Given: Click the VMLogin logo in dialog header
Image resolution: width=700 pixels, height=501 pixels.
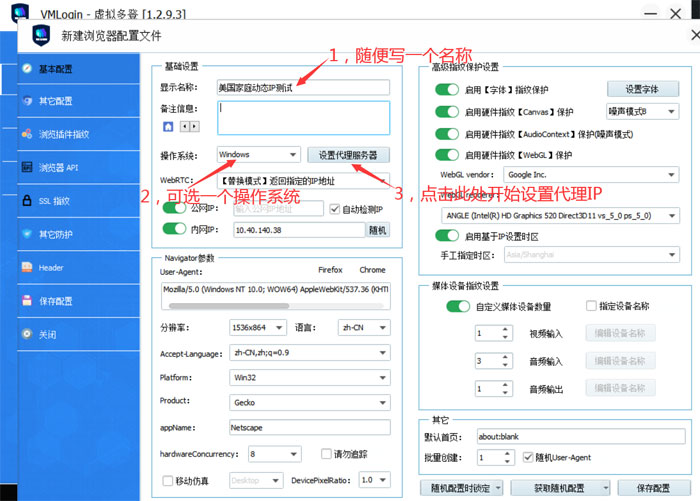Looking at the screenshot, I should 42,36.
